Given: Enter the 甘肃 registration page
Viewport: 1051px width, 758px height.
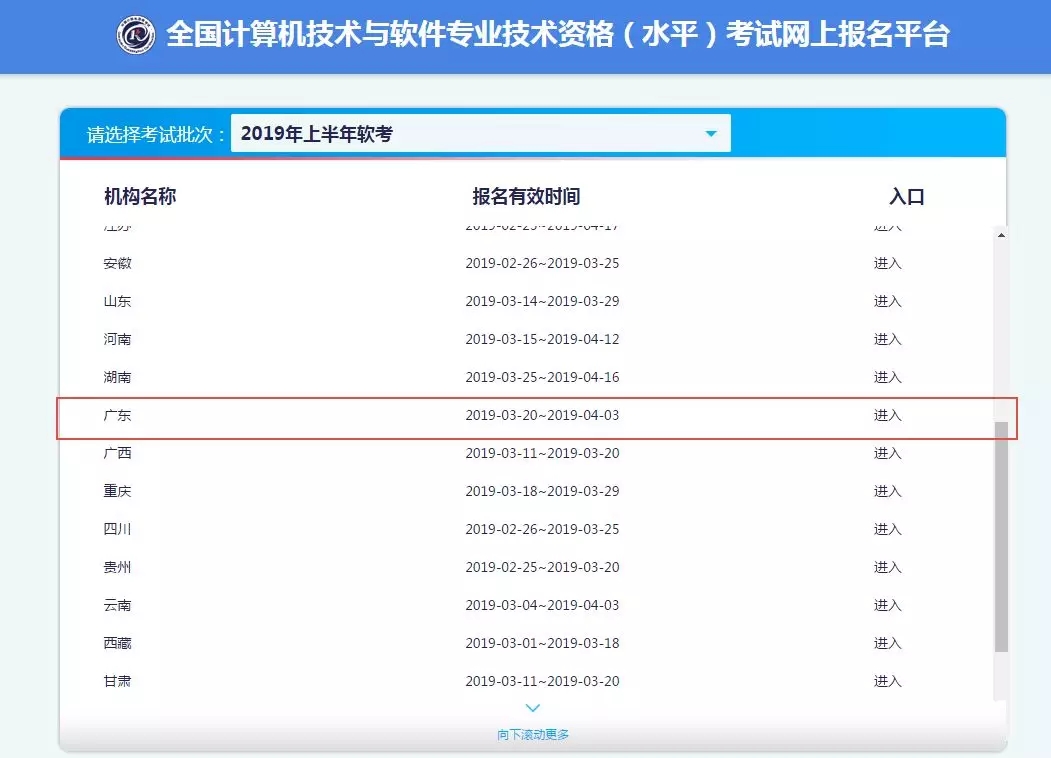Looking at the screenshot, I should pos(887,681).
